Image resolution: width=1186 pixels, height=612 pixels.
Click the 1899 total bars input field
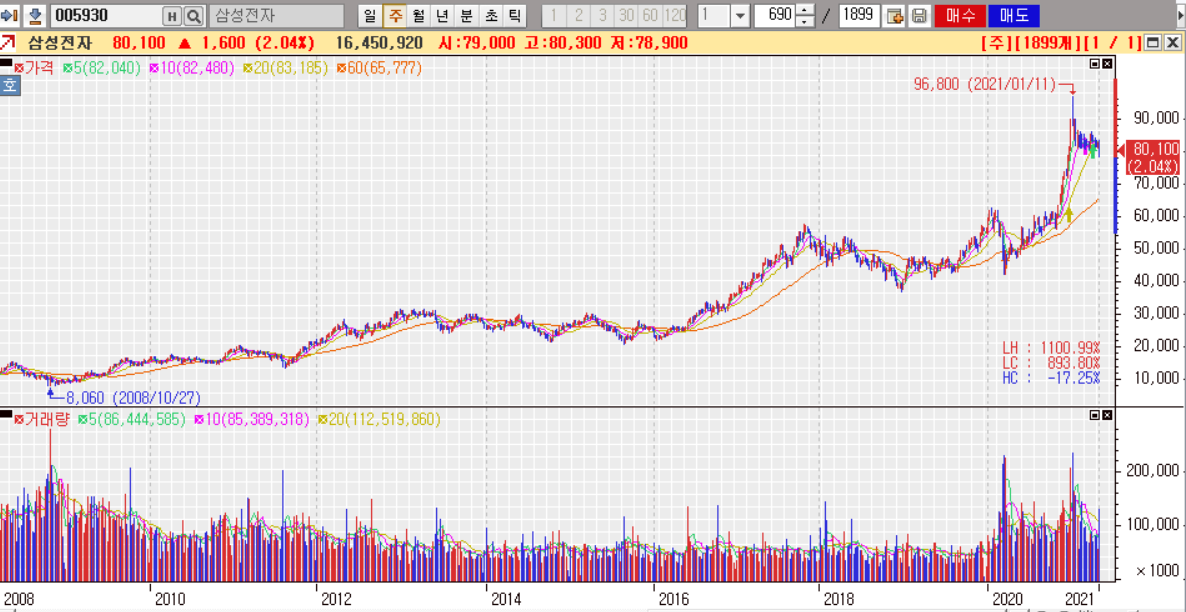[x=860, y=16]
